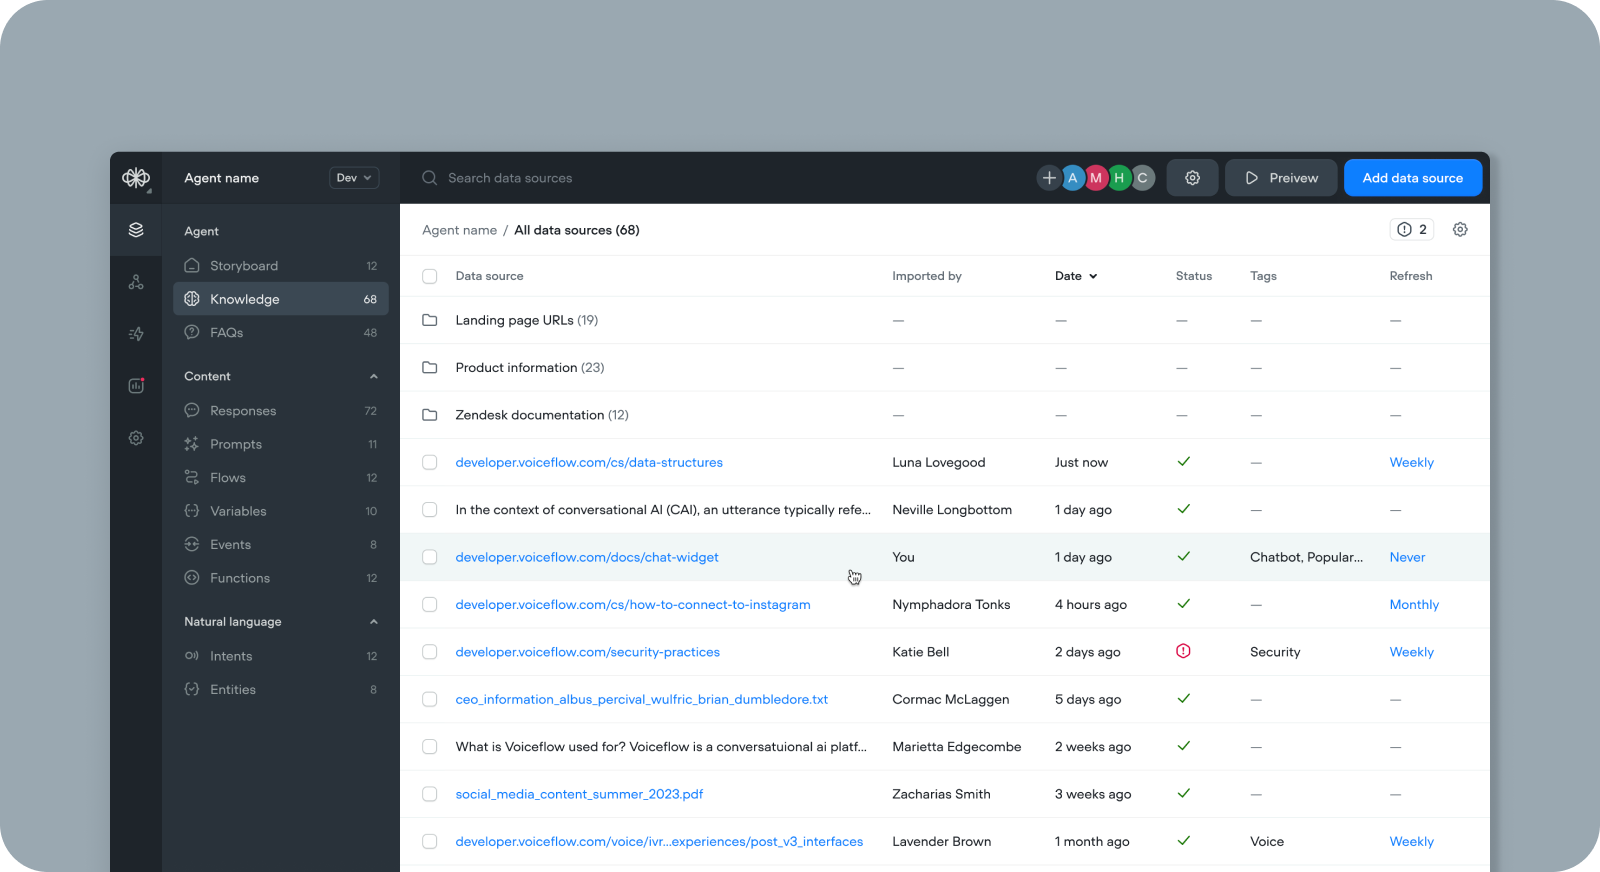Click Landing page URLs folder icon

point(430,320)
